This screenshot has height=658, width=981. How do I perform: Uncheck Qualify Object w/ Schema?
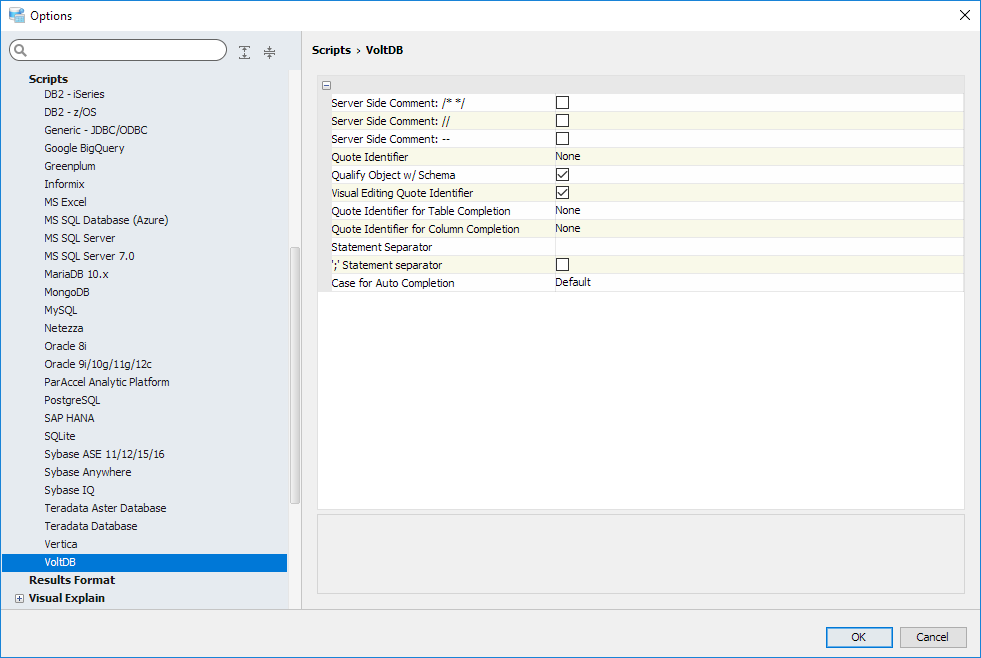point(562,175)
